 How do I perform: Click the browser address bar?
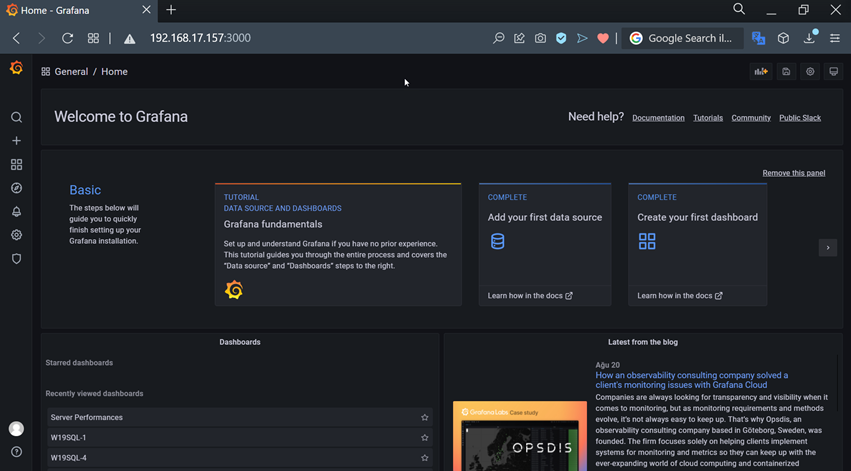[x=300, y=38]
